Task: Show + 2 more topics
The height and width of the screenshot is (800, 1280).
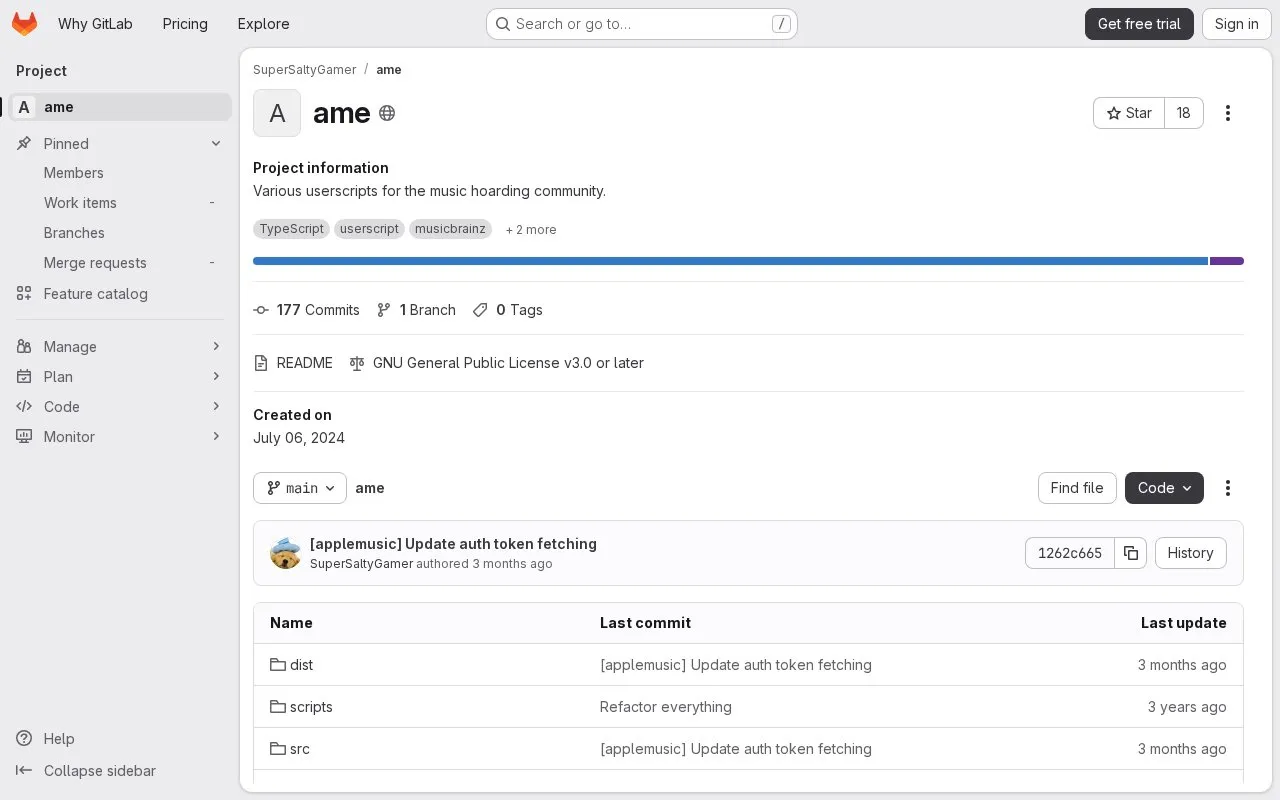Action: [531, 230]
